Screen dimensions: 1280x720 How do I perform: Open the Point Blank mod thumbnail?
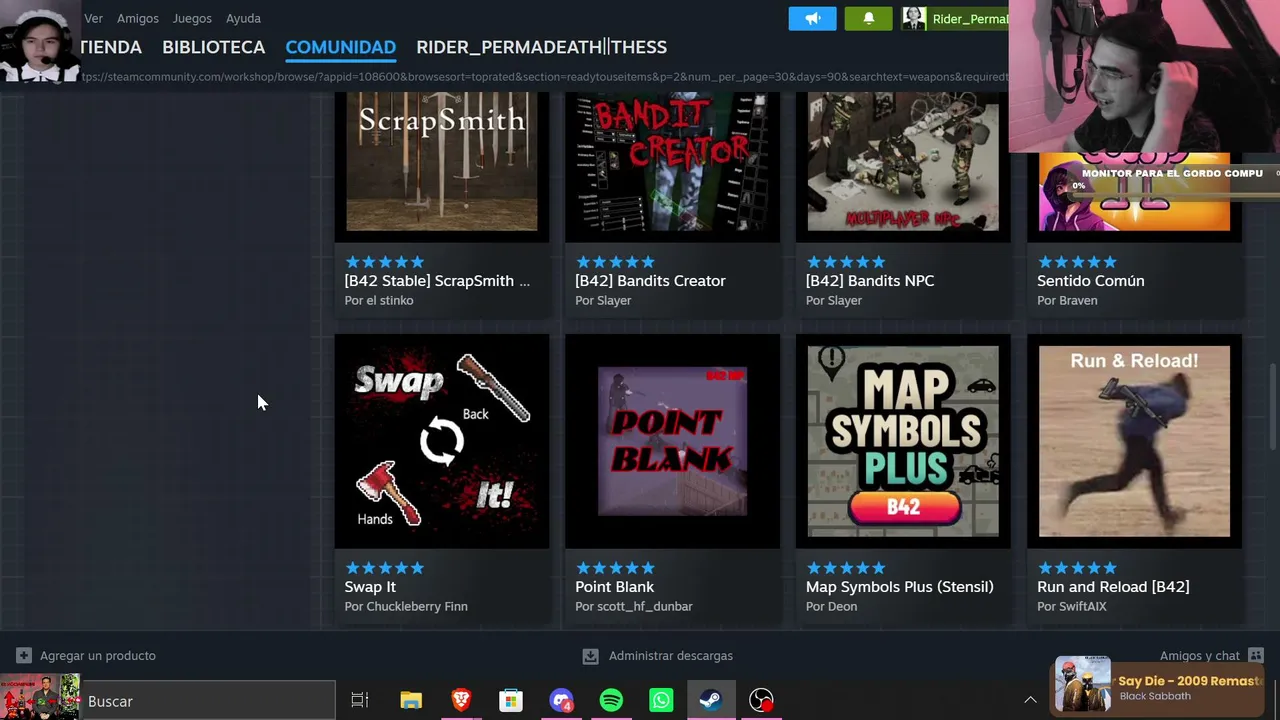pos(672,441)
